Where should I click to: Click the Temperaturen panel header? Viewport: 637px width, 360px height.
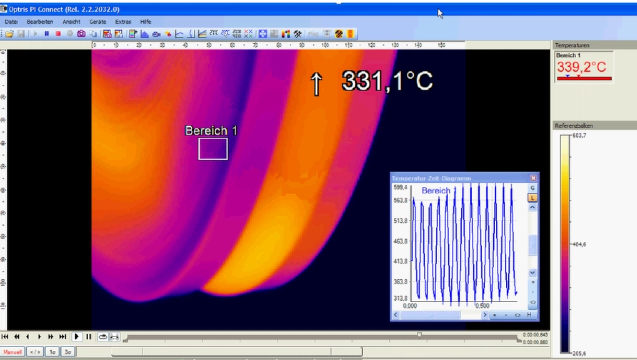[594, 45]
